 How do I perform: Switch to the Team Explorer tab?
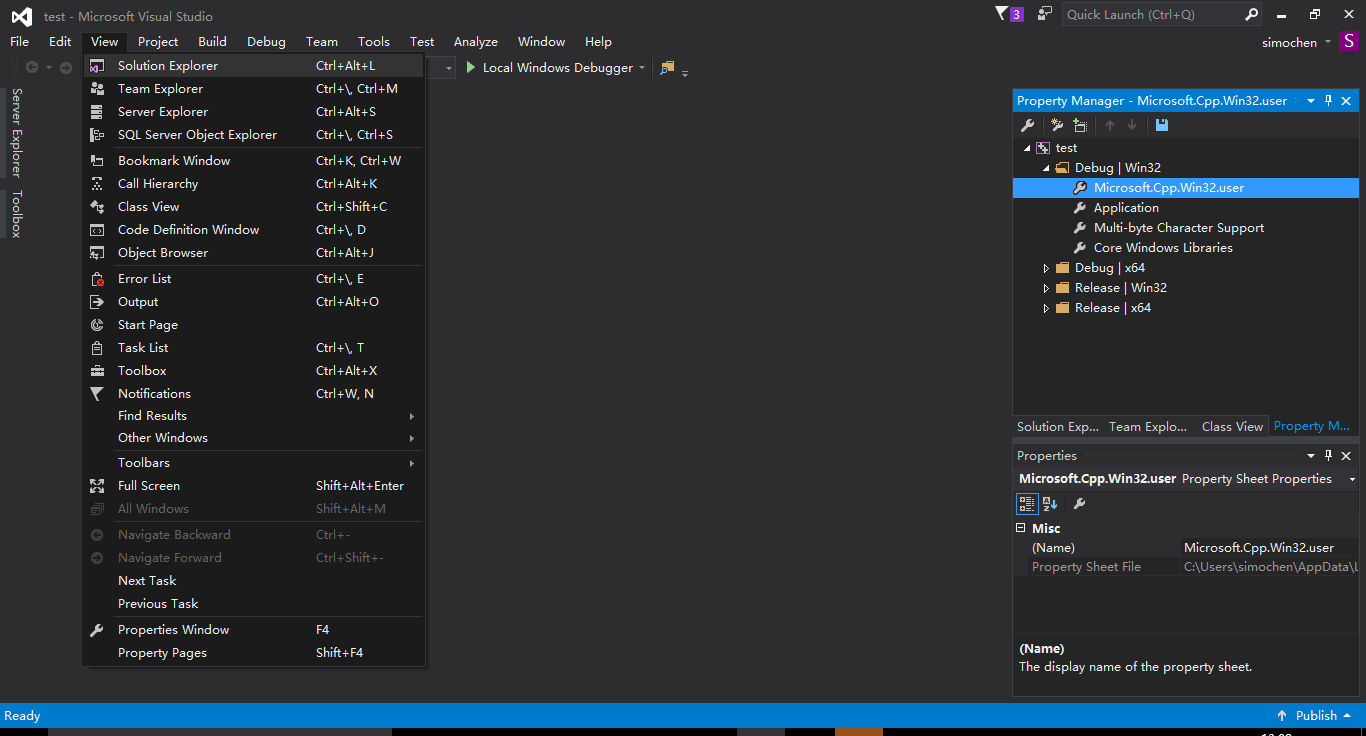pos(1148,426)
